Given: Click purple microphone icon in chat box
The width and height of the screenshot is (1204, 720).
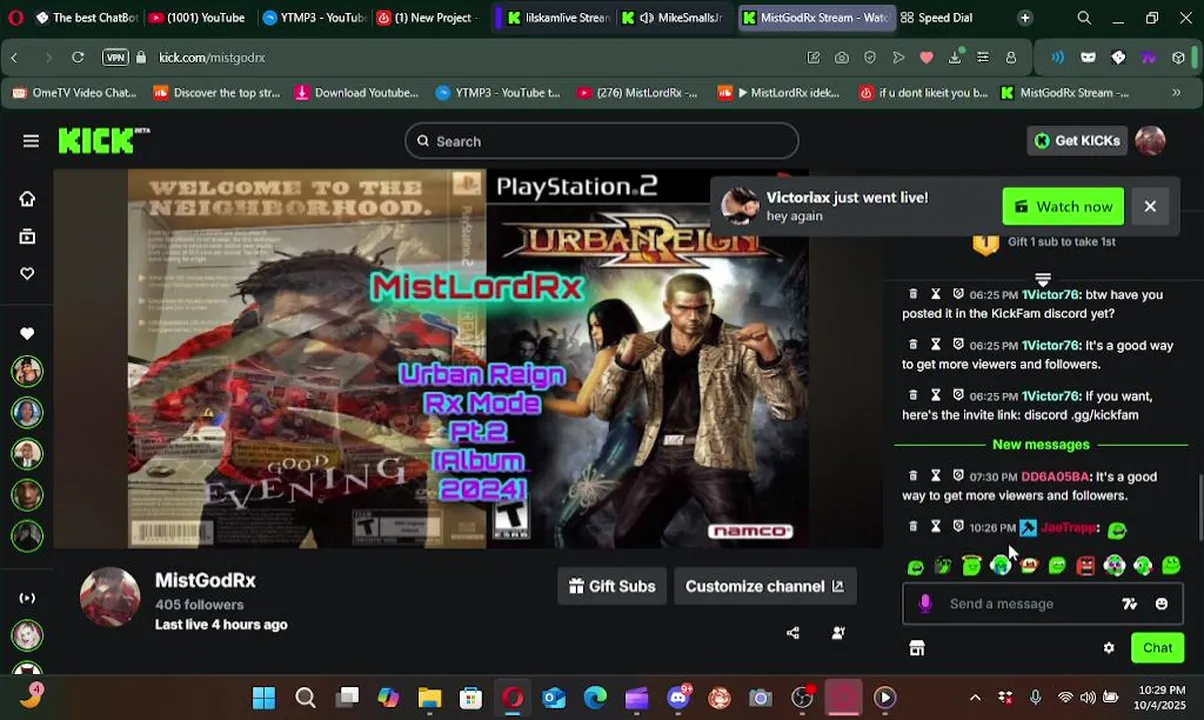Looking at the screenshot, I should tap(925, 603).
